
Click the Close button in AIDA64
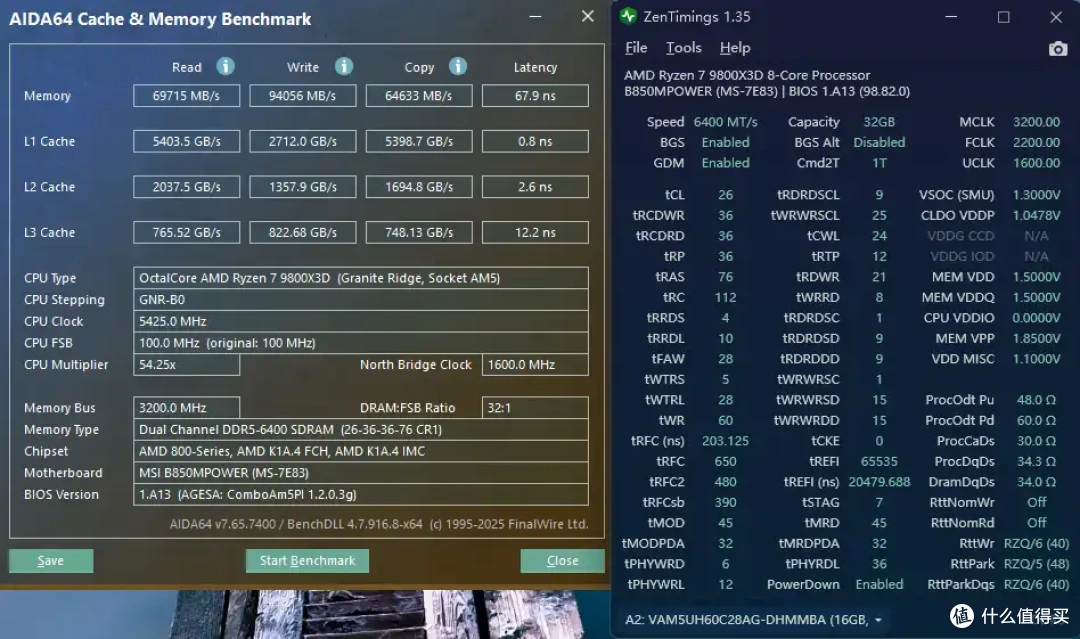click(562, 561)
